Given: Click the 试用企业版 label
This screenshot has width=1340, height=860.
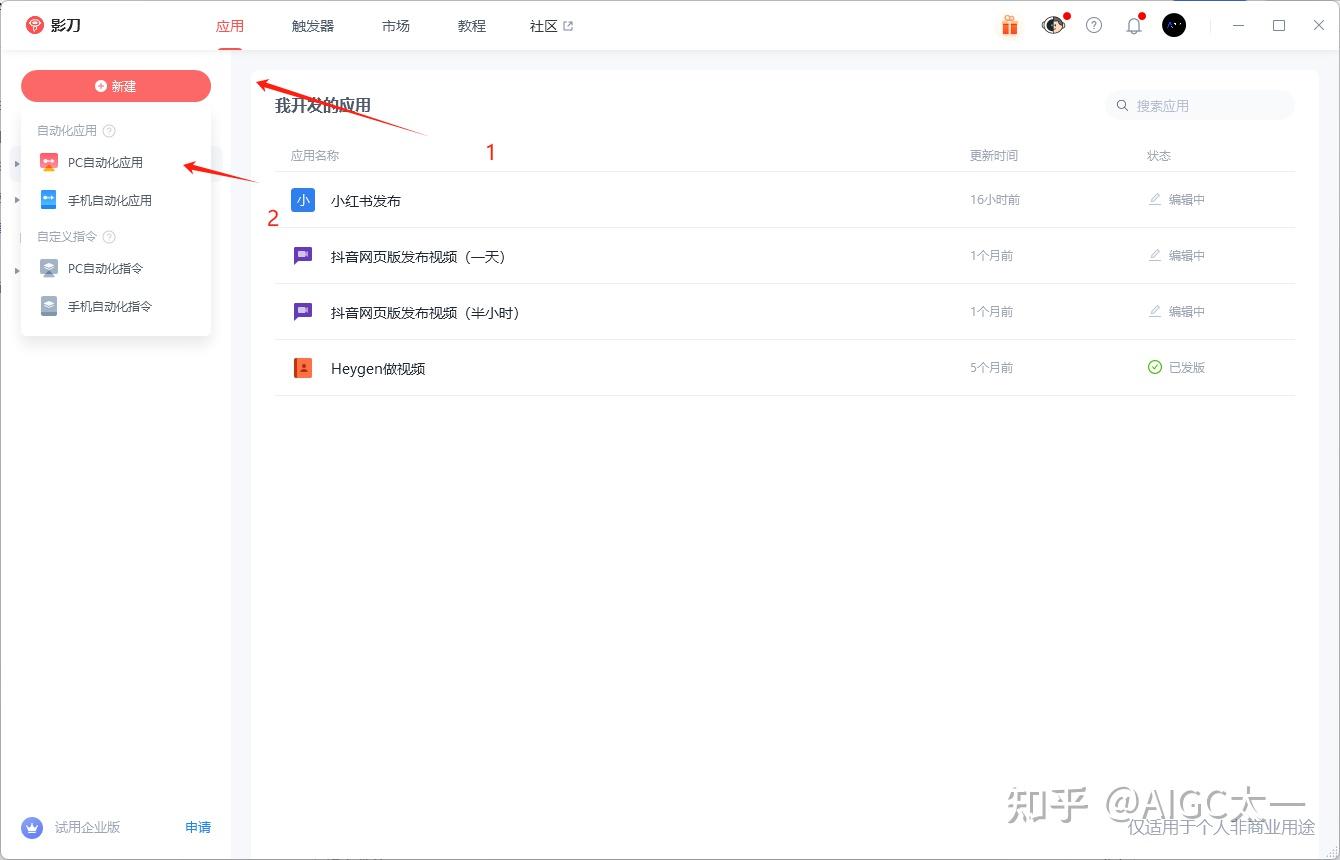Looking at the screenshot, I should pyautogui.click(x=87, y=827).
